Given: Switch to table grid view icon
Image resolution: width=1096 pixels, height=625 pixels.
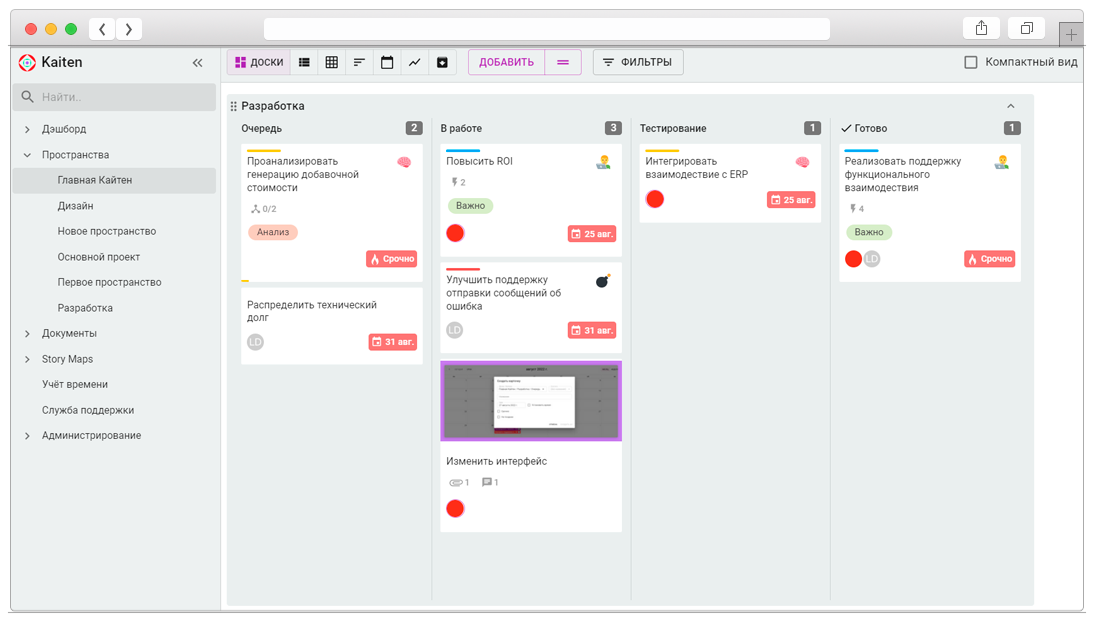Looking at the screenshot, I should pos(332,62).
